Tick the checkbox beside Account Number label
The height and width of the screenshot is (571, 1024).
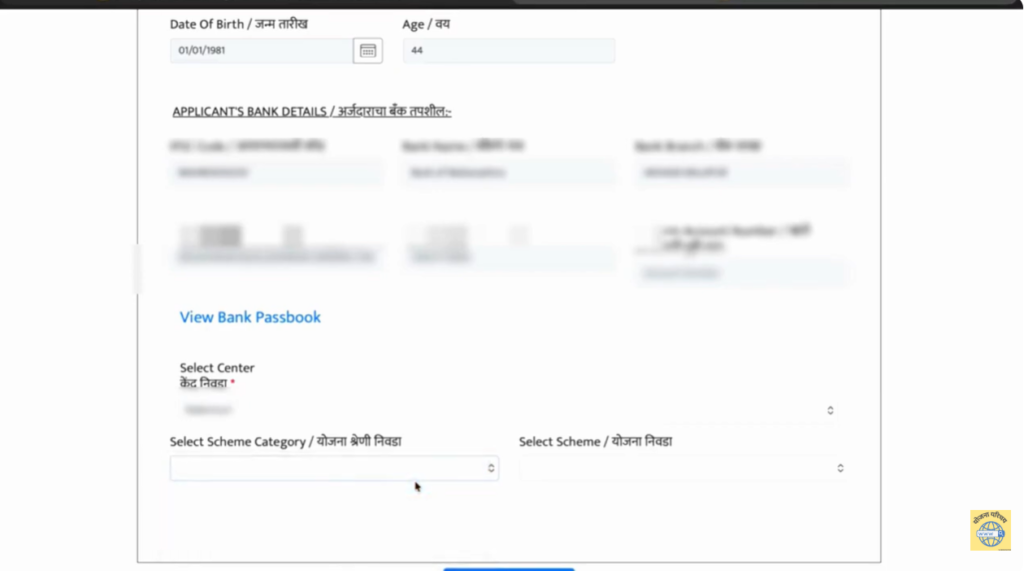[x=652, y=231]
